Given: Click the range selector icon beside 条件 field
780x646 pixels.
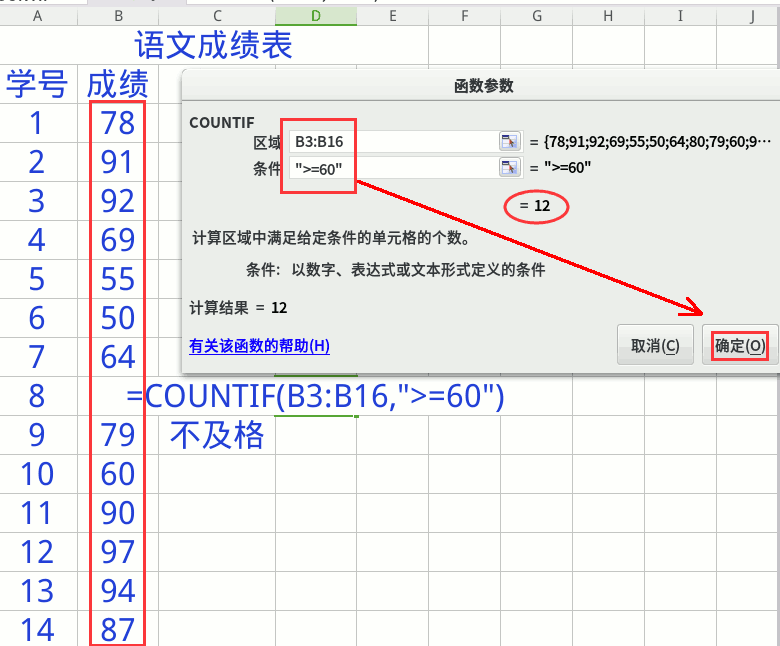Looking at the screenshot, I should tap(510, 167).
